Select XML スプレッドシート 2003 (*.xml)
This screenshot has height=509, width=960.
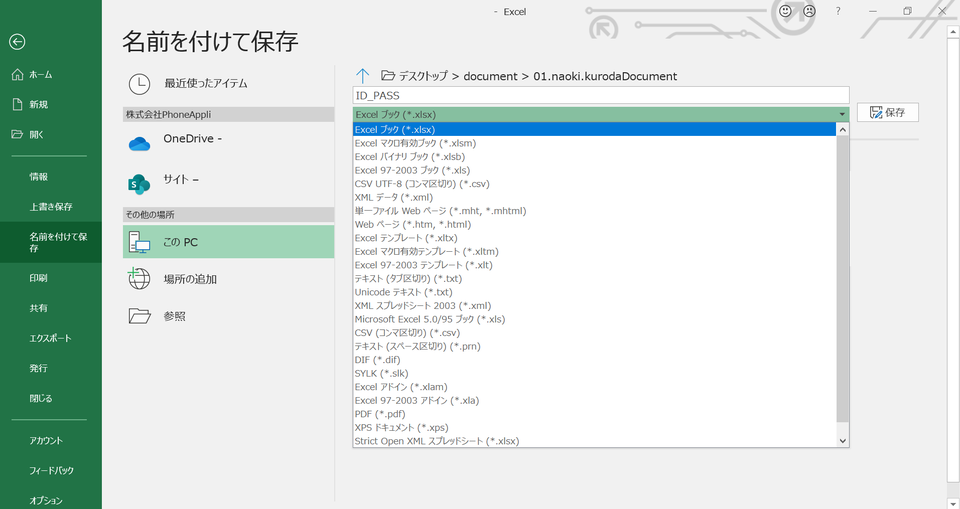click(594, 305)
